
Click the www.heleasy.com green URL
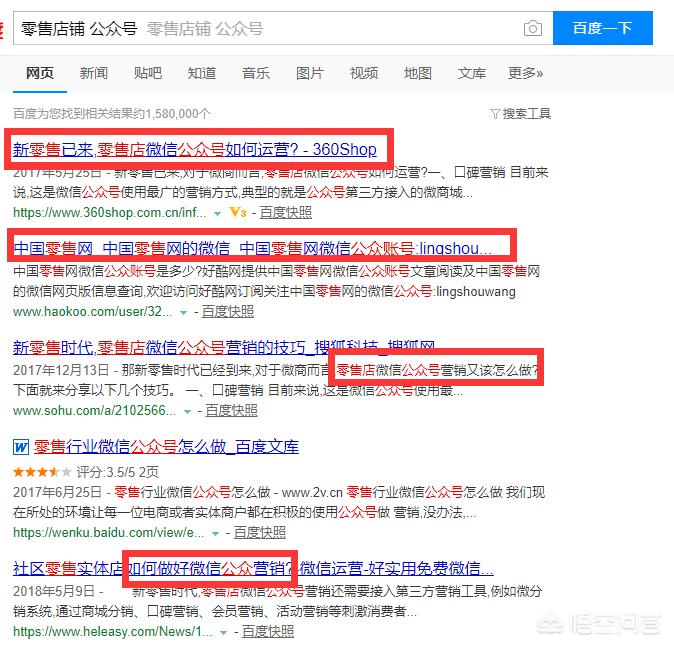113,631
